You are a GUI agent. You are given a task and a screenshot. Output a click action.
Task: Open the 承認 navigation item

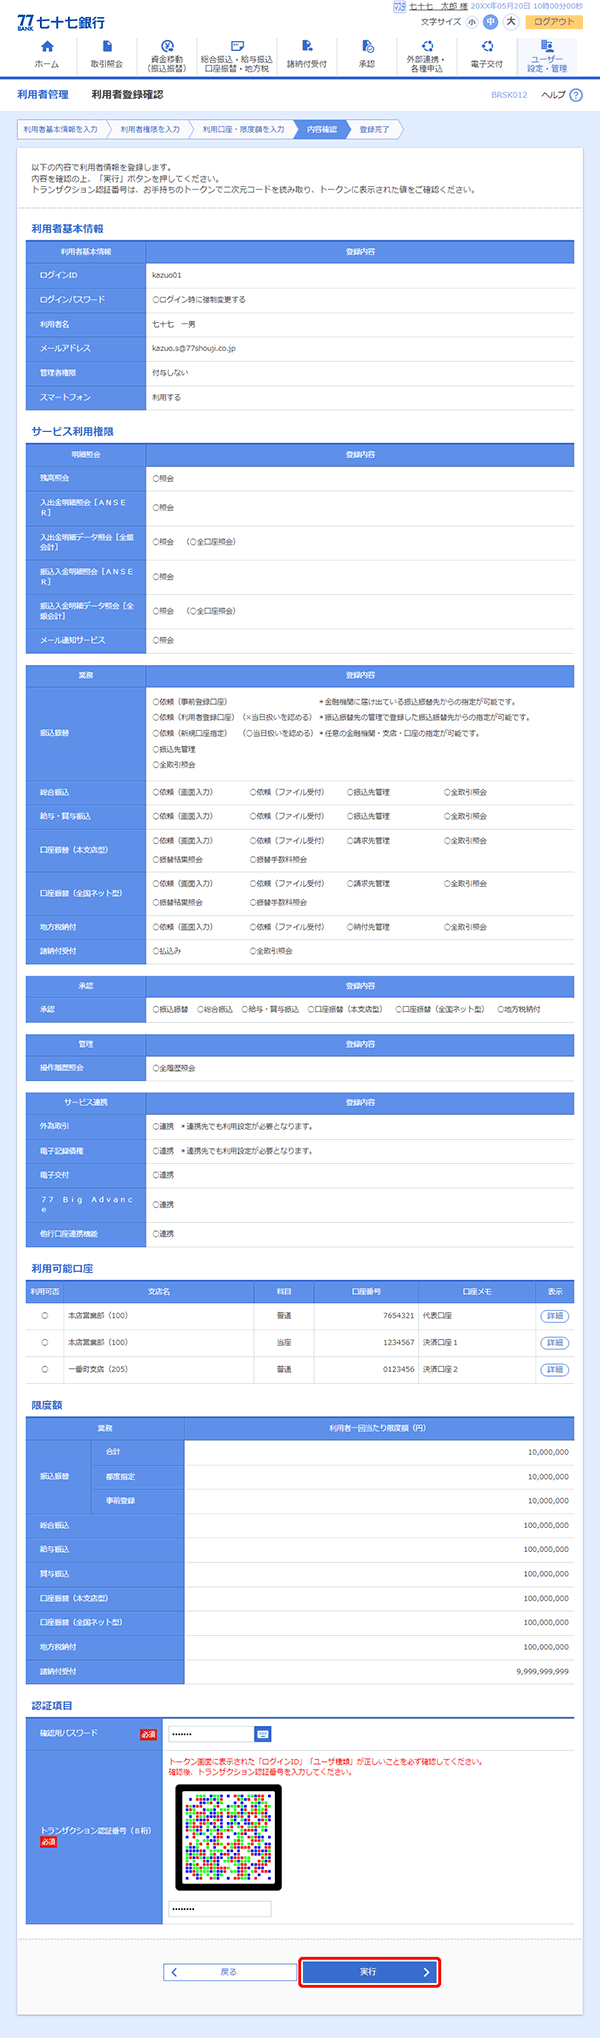pyautogui.click(x=367, y=55)
